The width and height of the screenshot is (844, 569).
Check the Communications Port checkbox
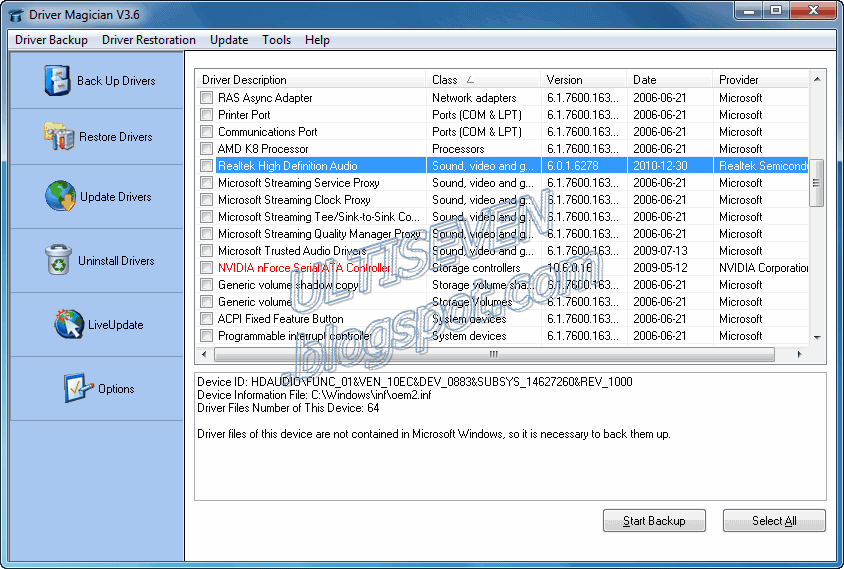click(206, 132)
